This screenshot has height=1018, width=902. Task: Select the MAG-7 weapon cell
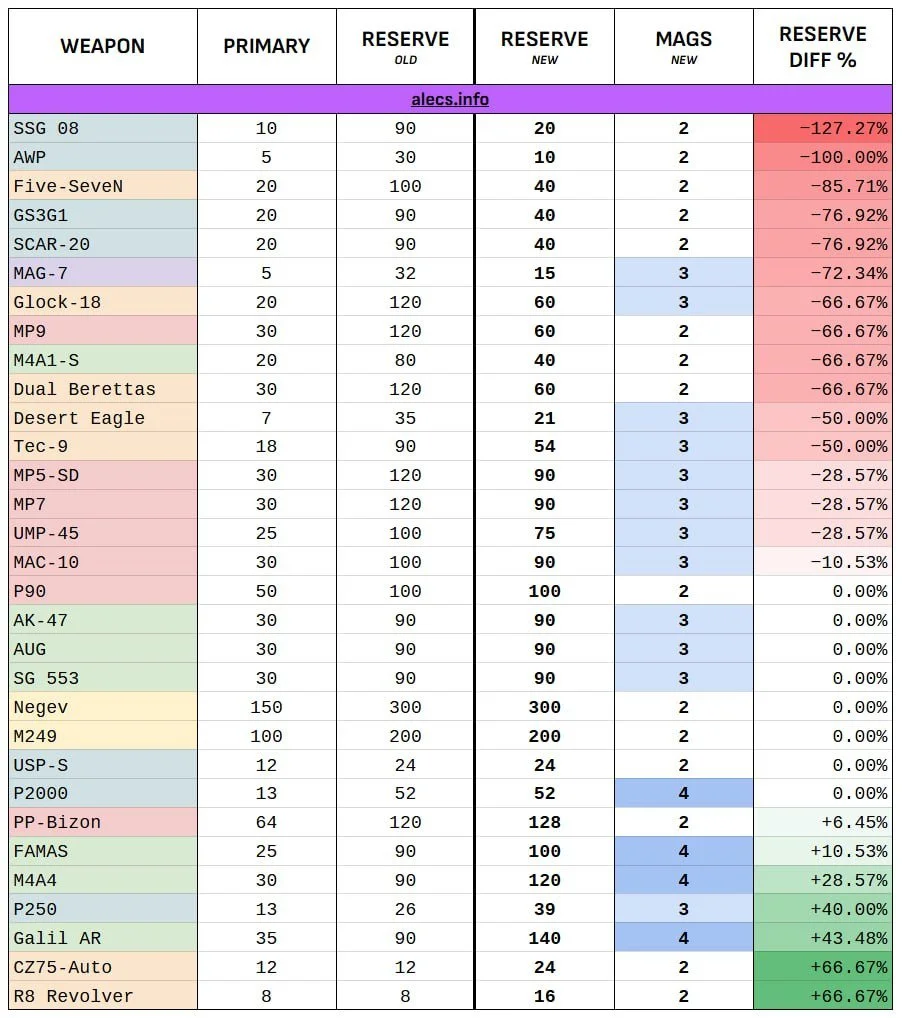pyautogui.click(x=103, y=273)
